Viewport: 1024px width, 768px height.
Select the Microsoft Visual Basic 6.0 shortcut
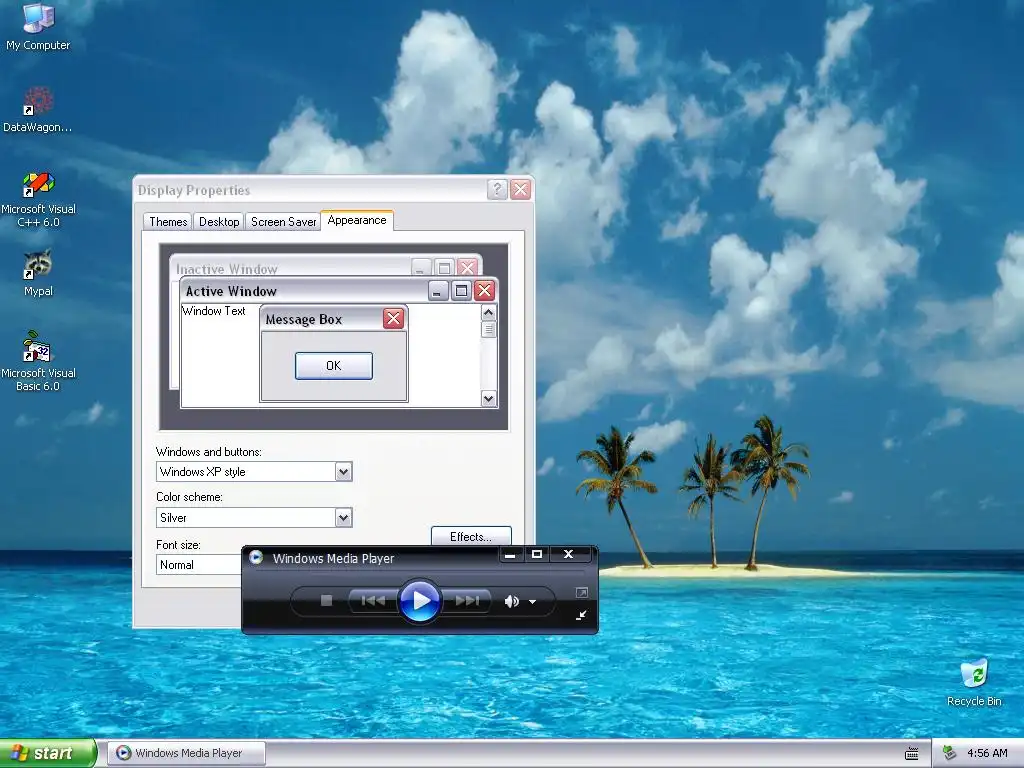(x=38, y=362)
